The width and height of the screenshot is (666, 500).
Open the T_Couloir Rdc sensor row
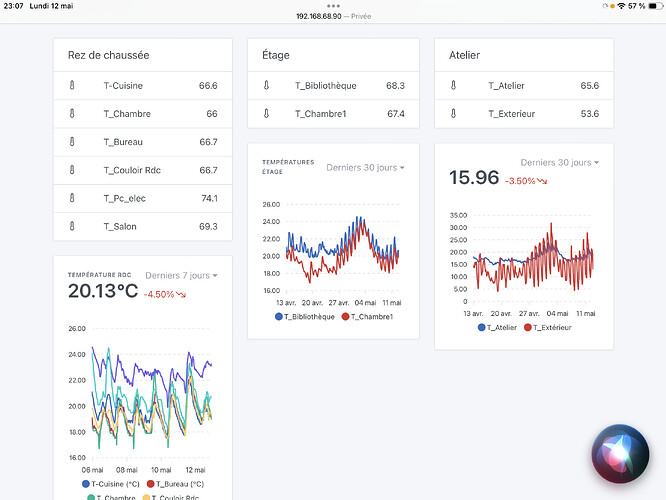point(143,170)
